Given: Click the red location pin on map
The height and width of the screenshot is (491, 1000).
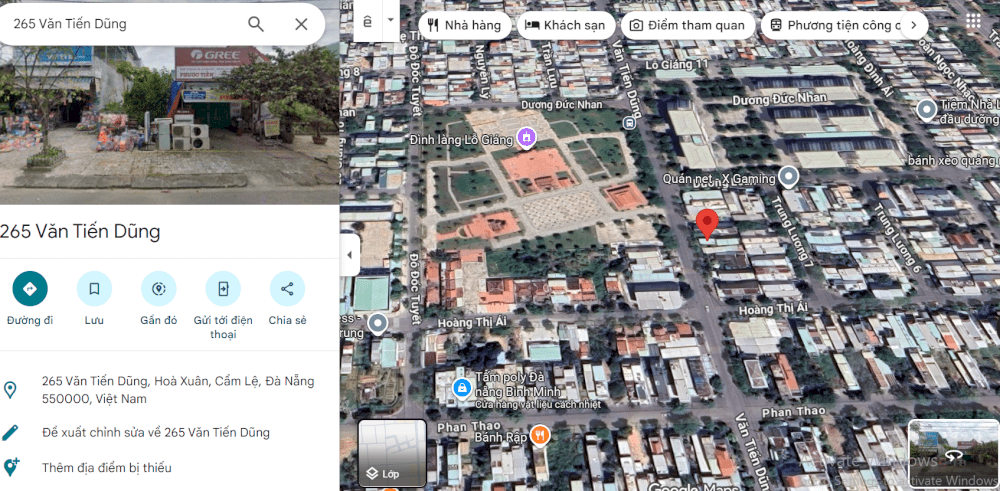Looking at the screenshot, I should [707, 223].
